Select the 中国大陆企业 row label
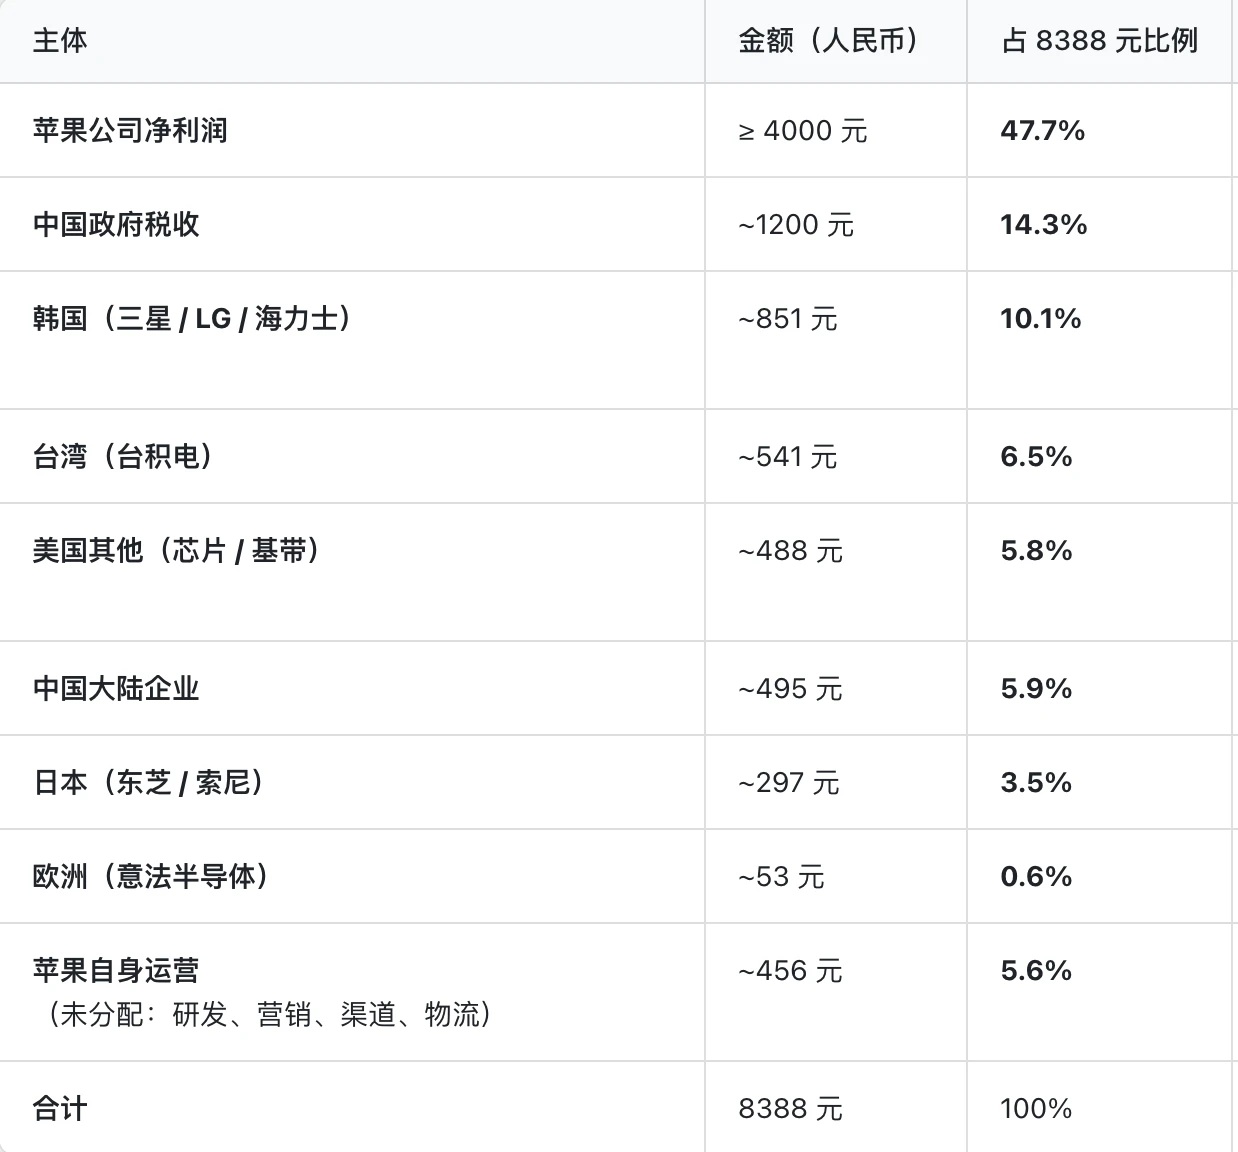This screenshot has height=1152, width=1238. 116,689
